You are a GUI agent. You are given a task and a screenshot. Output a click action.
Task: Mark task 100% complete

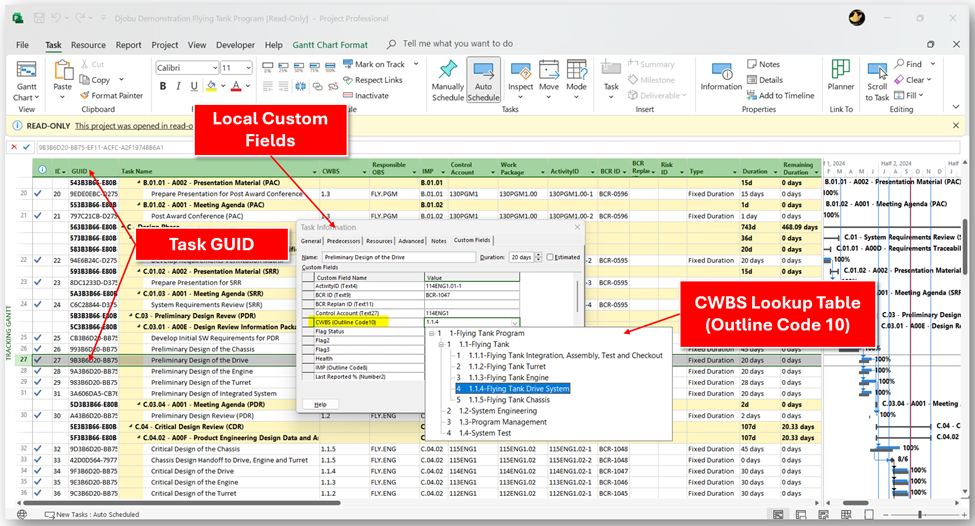331,67
